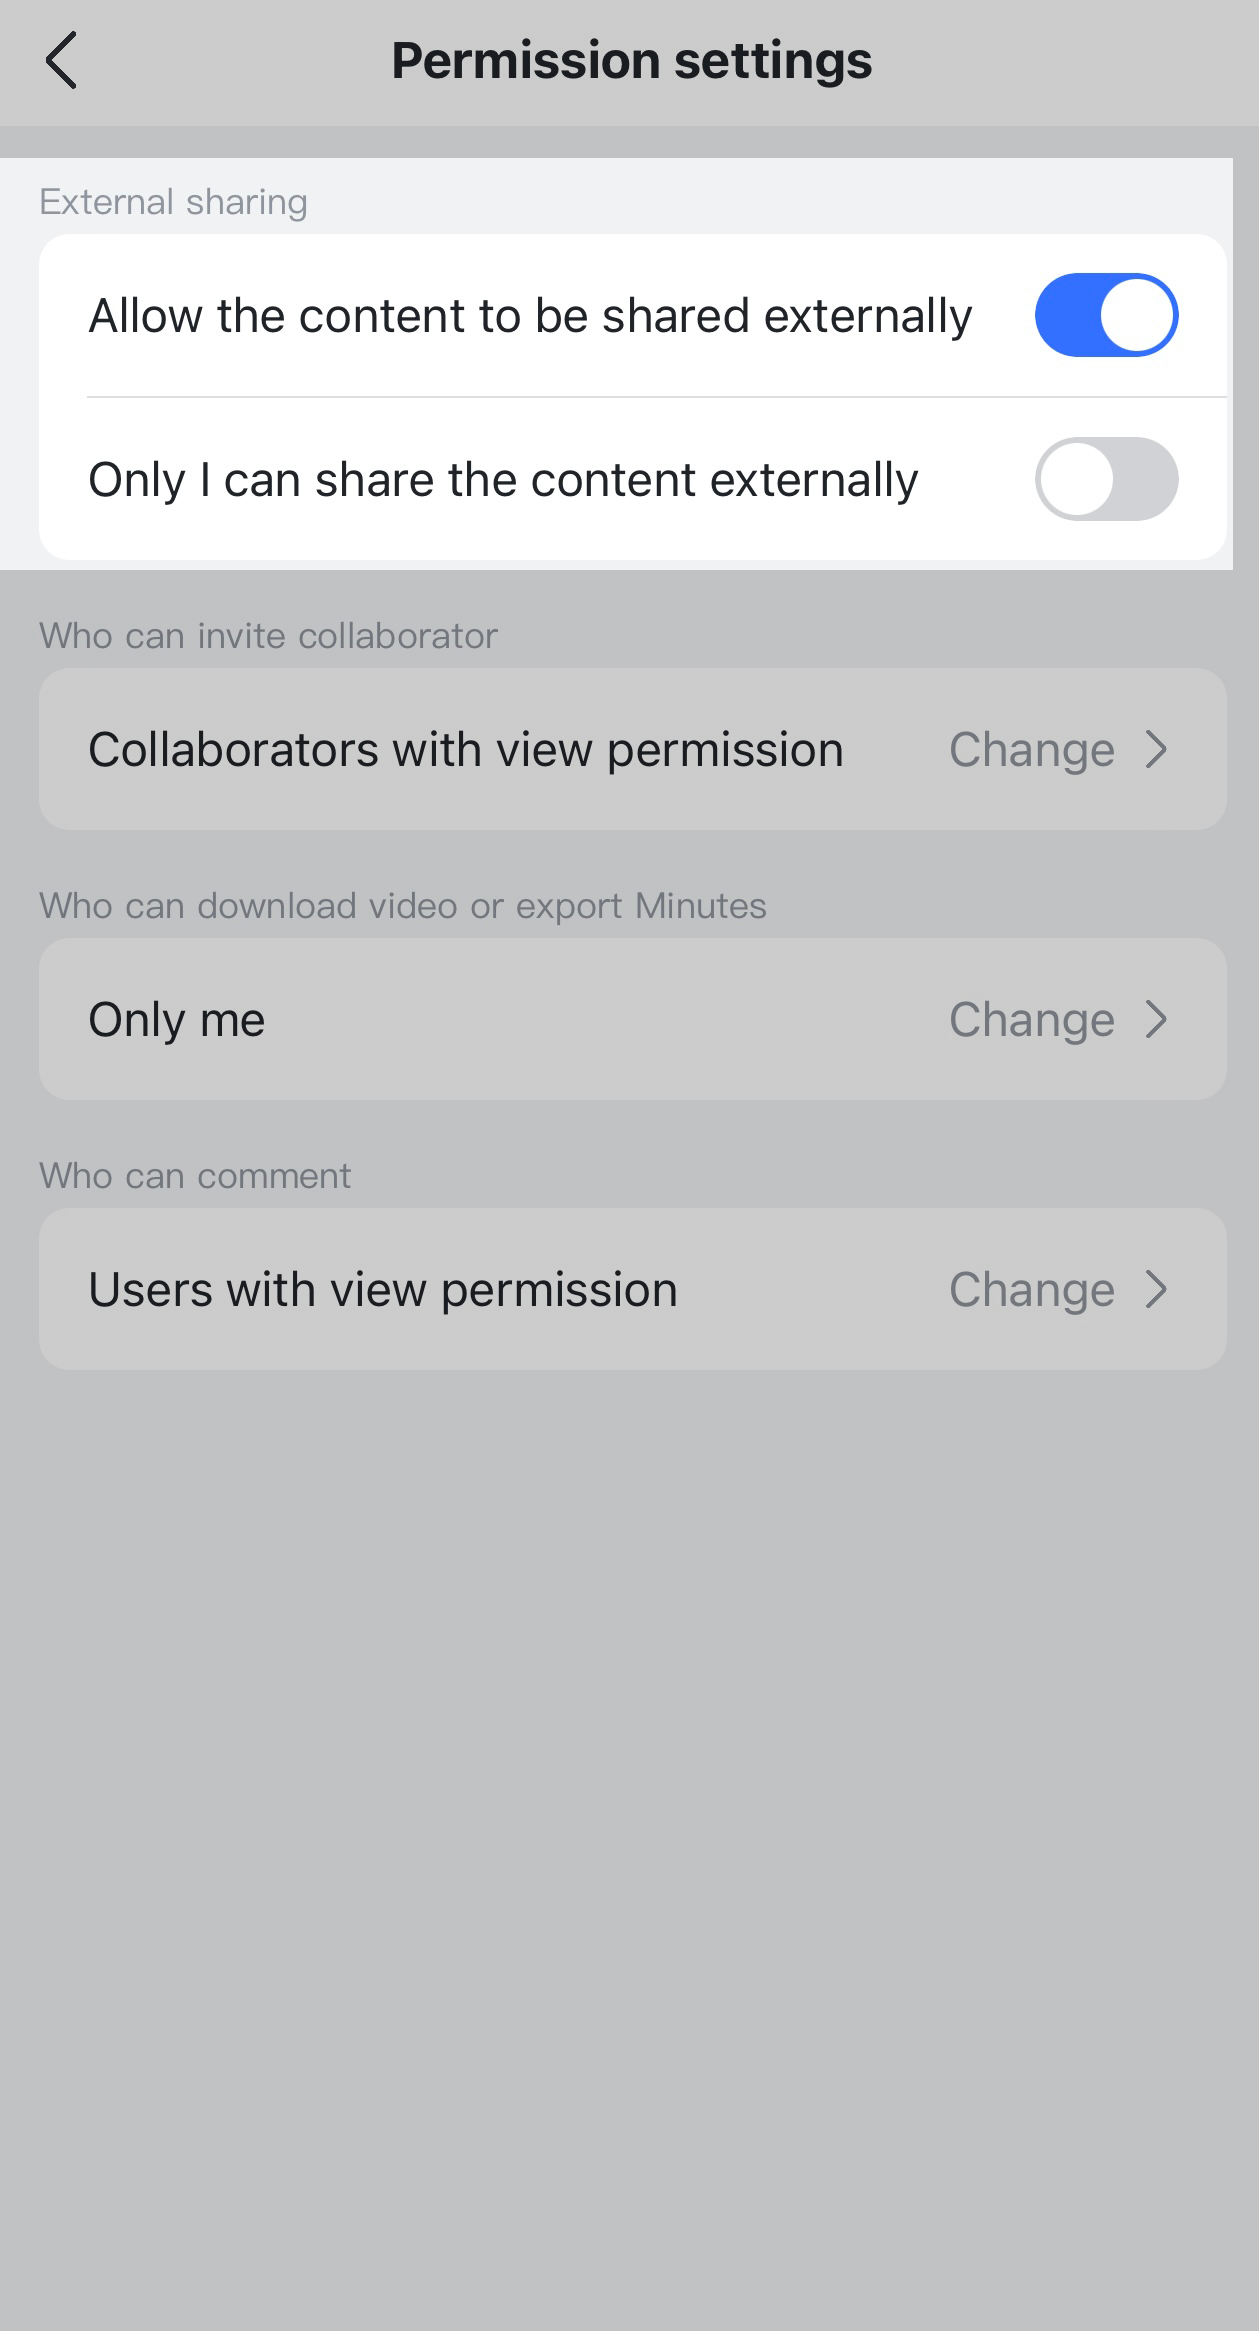The height and width of the screenshot is (2331, 1259).
Task: Tap the Who can comment section header
Action: [195, 1176]
